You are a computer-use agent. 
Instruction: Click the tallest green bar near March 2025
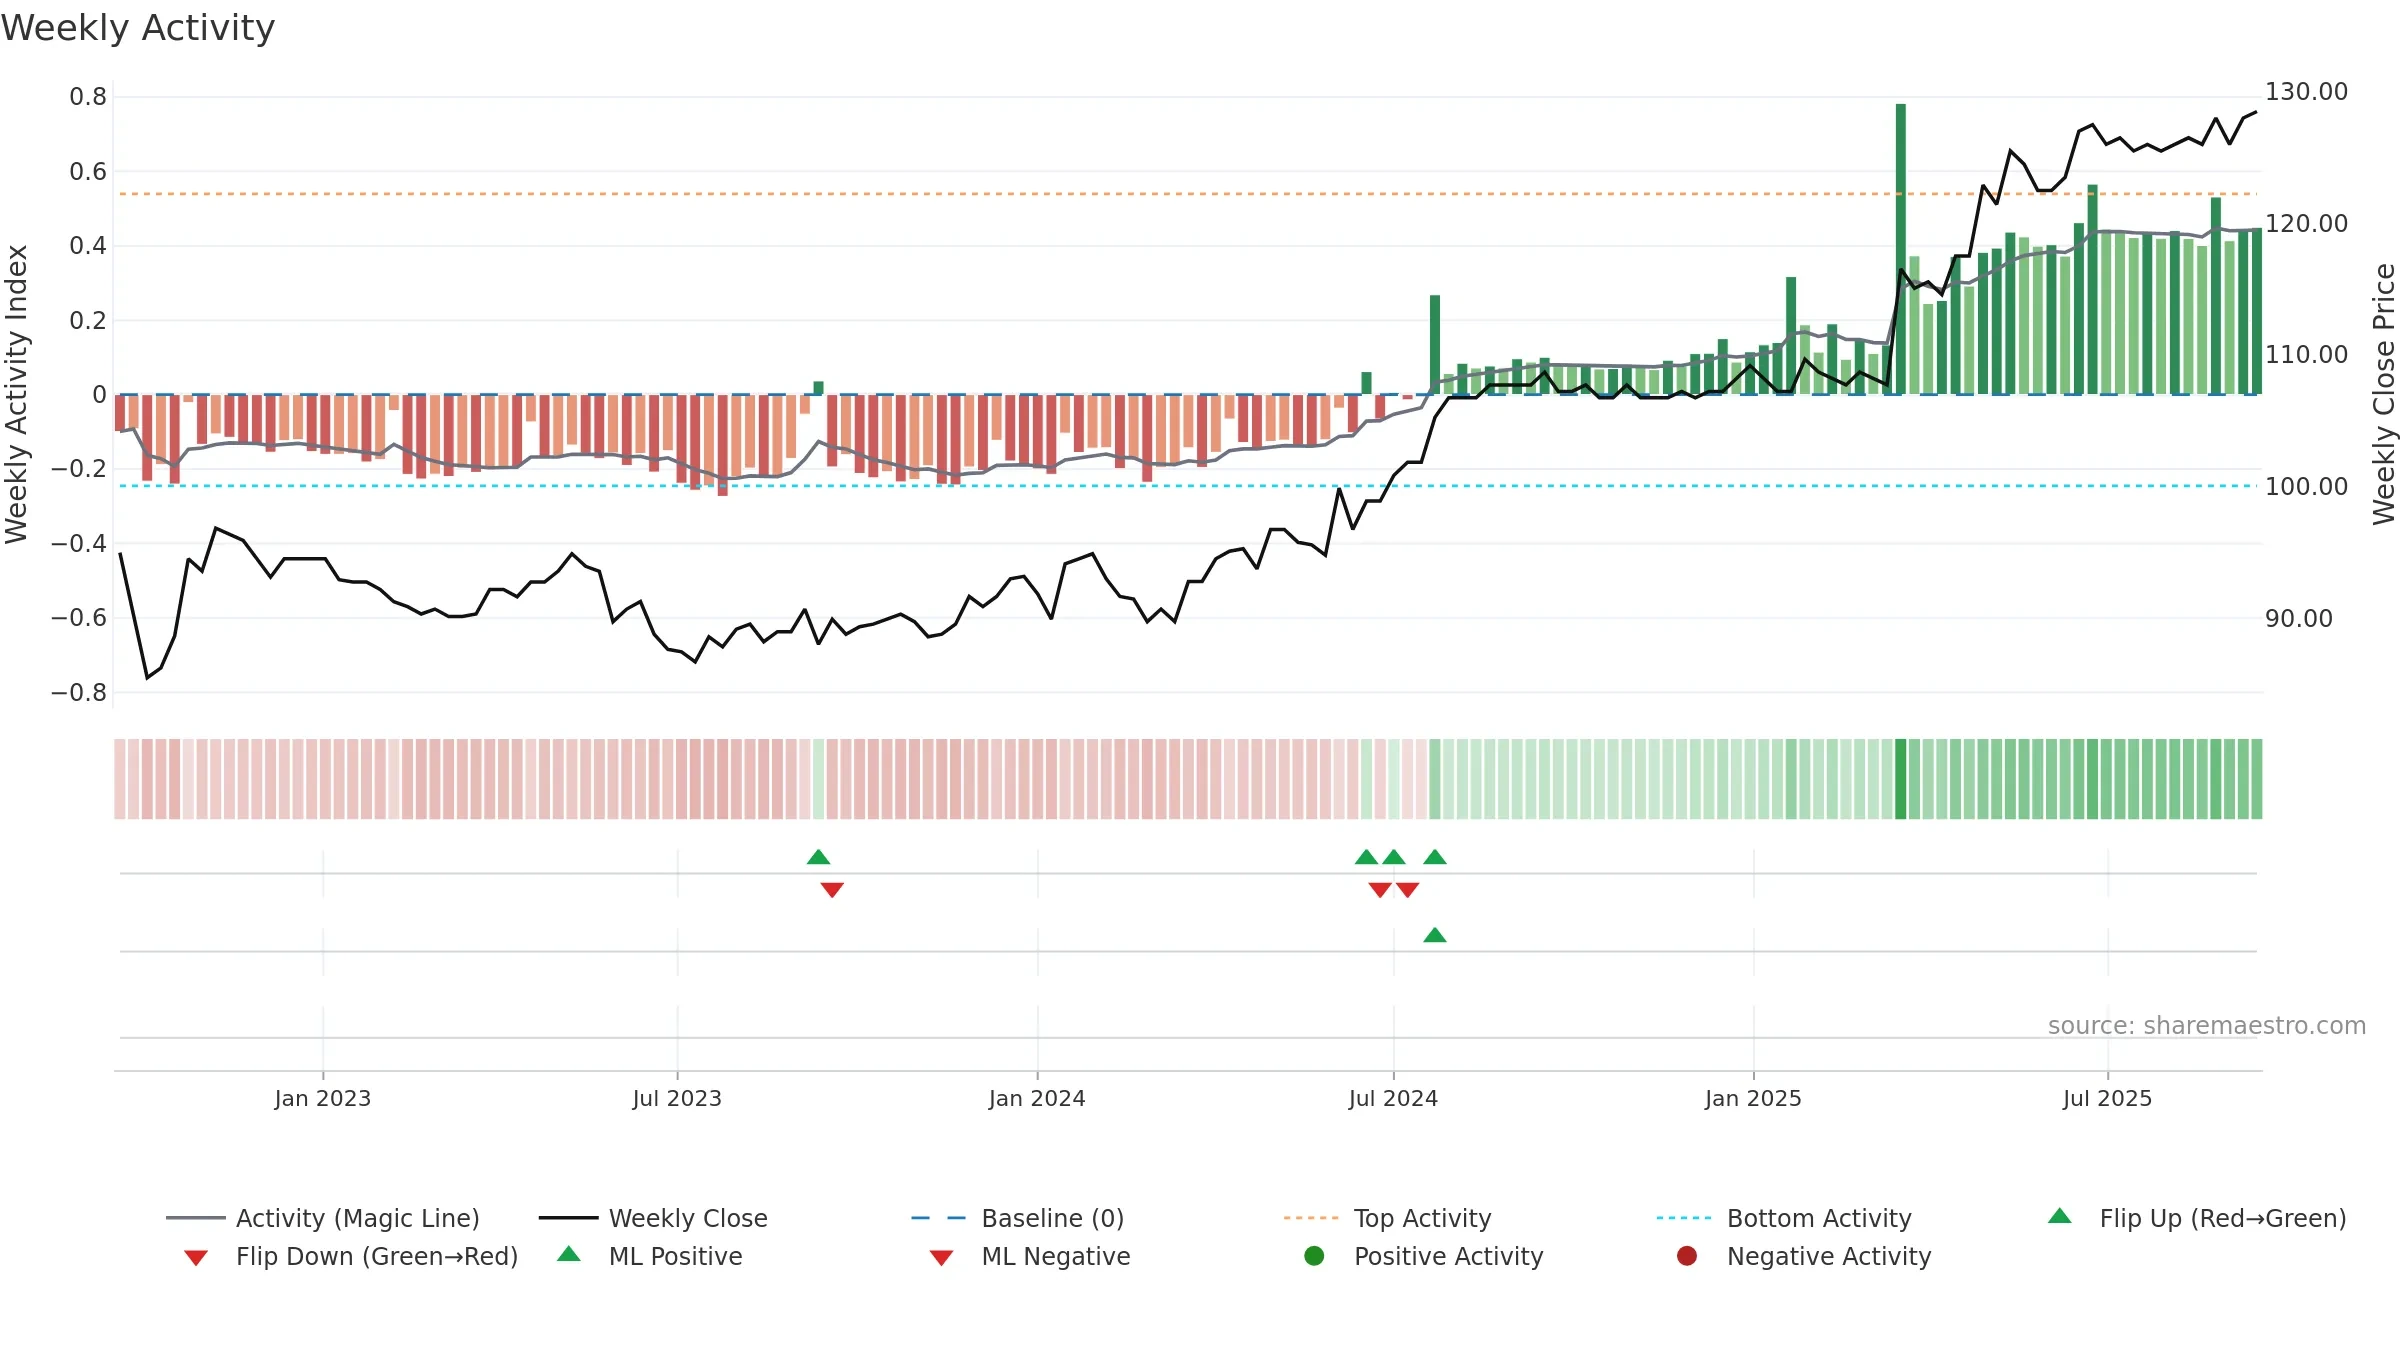click(x=1901, y=249)
